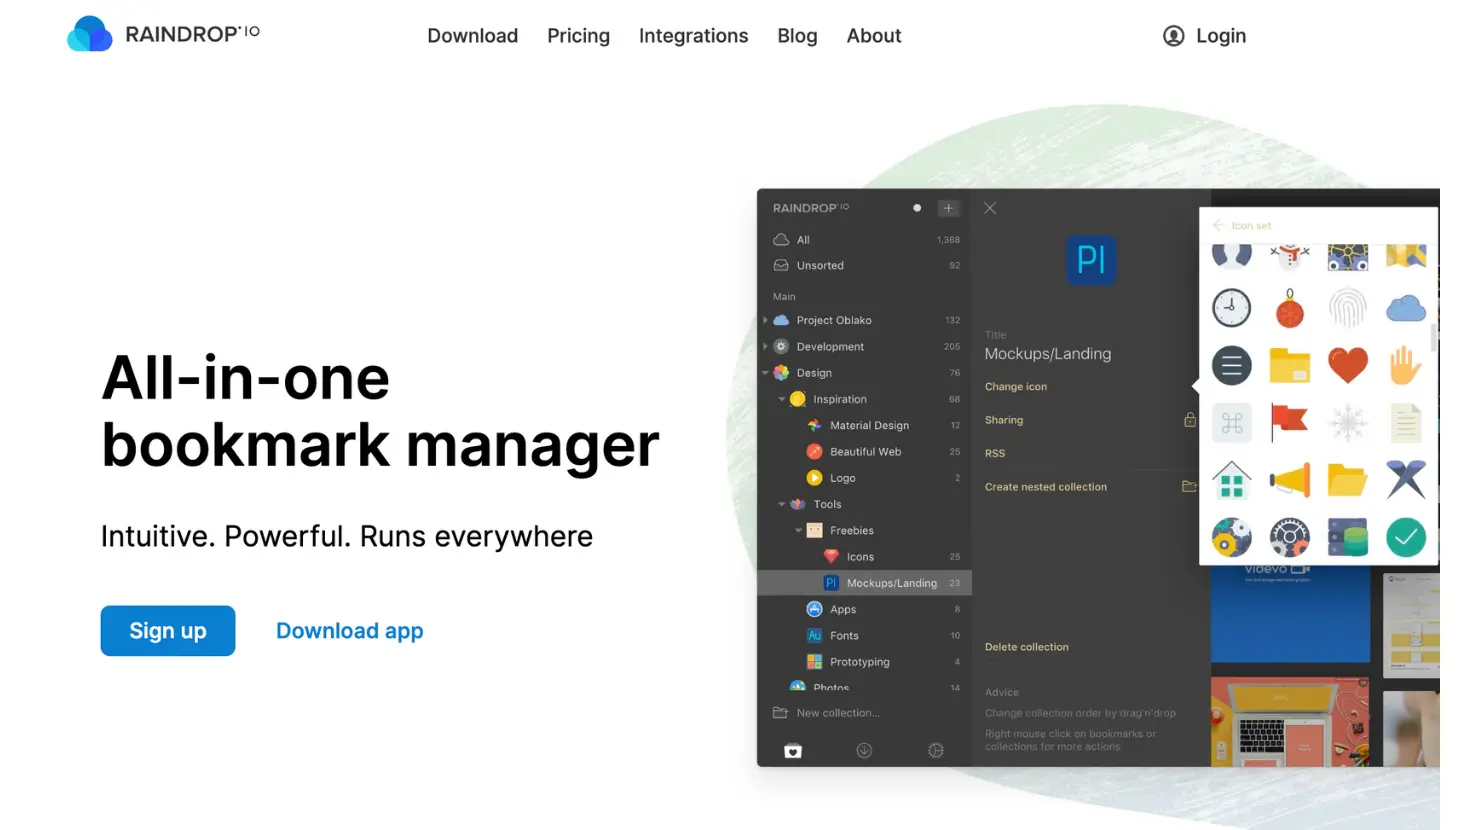The height and width of the screenshot is (830, 1470).
Task: Collapse the Tools collection
Action: coord(781,504)
